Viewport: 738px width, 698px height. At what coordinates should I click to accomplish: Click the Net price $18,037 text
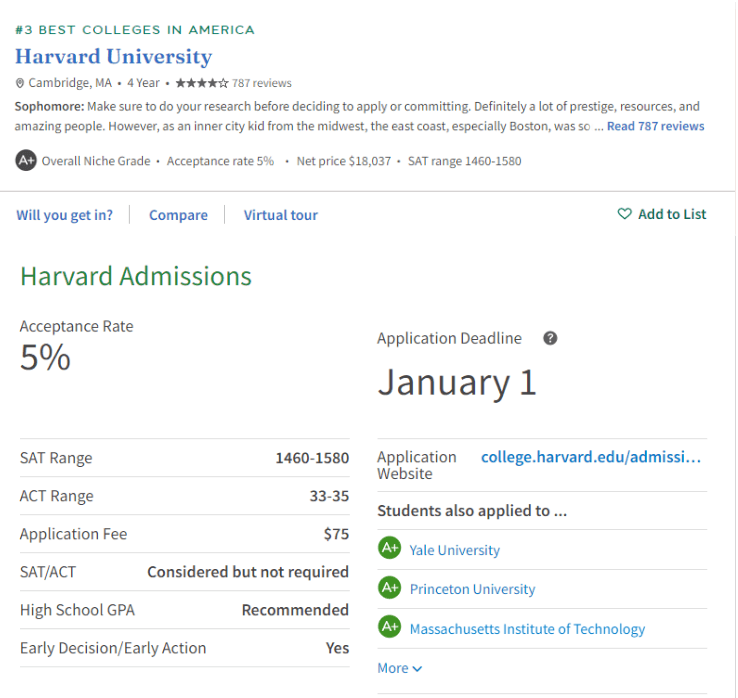[x=344, y=161]
